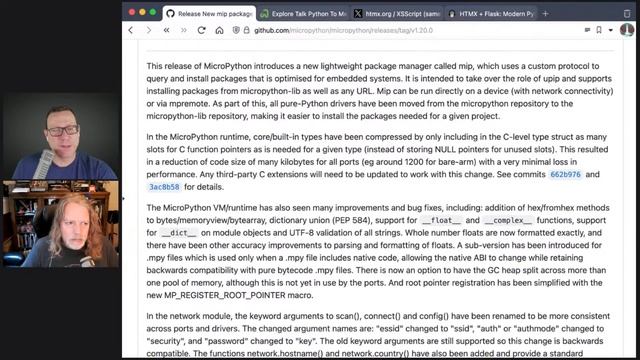This screenshot has width=640, height=360.
Task: Click the bottom webcam video thumbnail
Action: (x=61, y=224)
